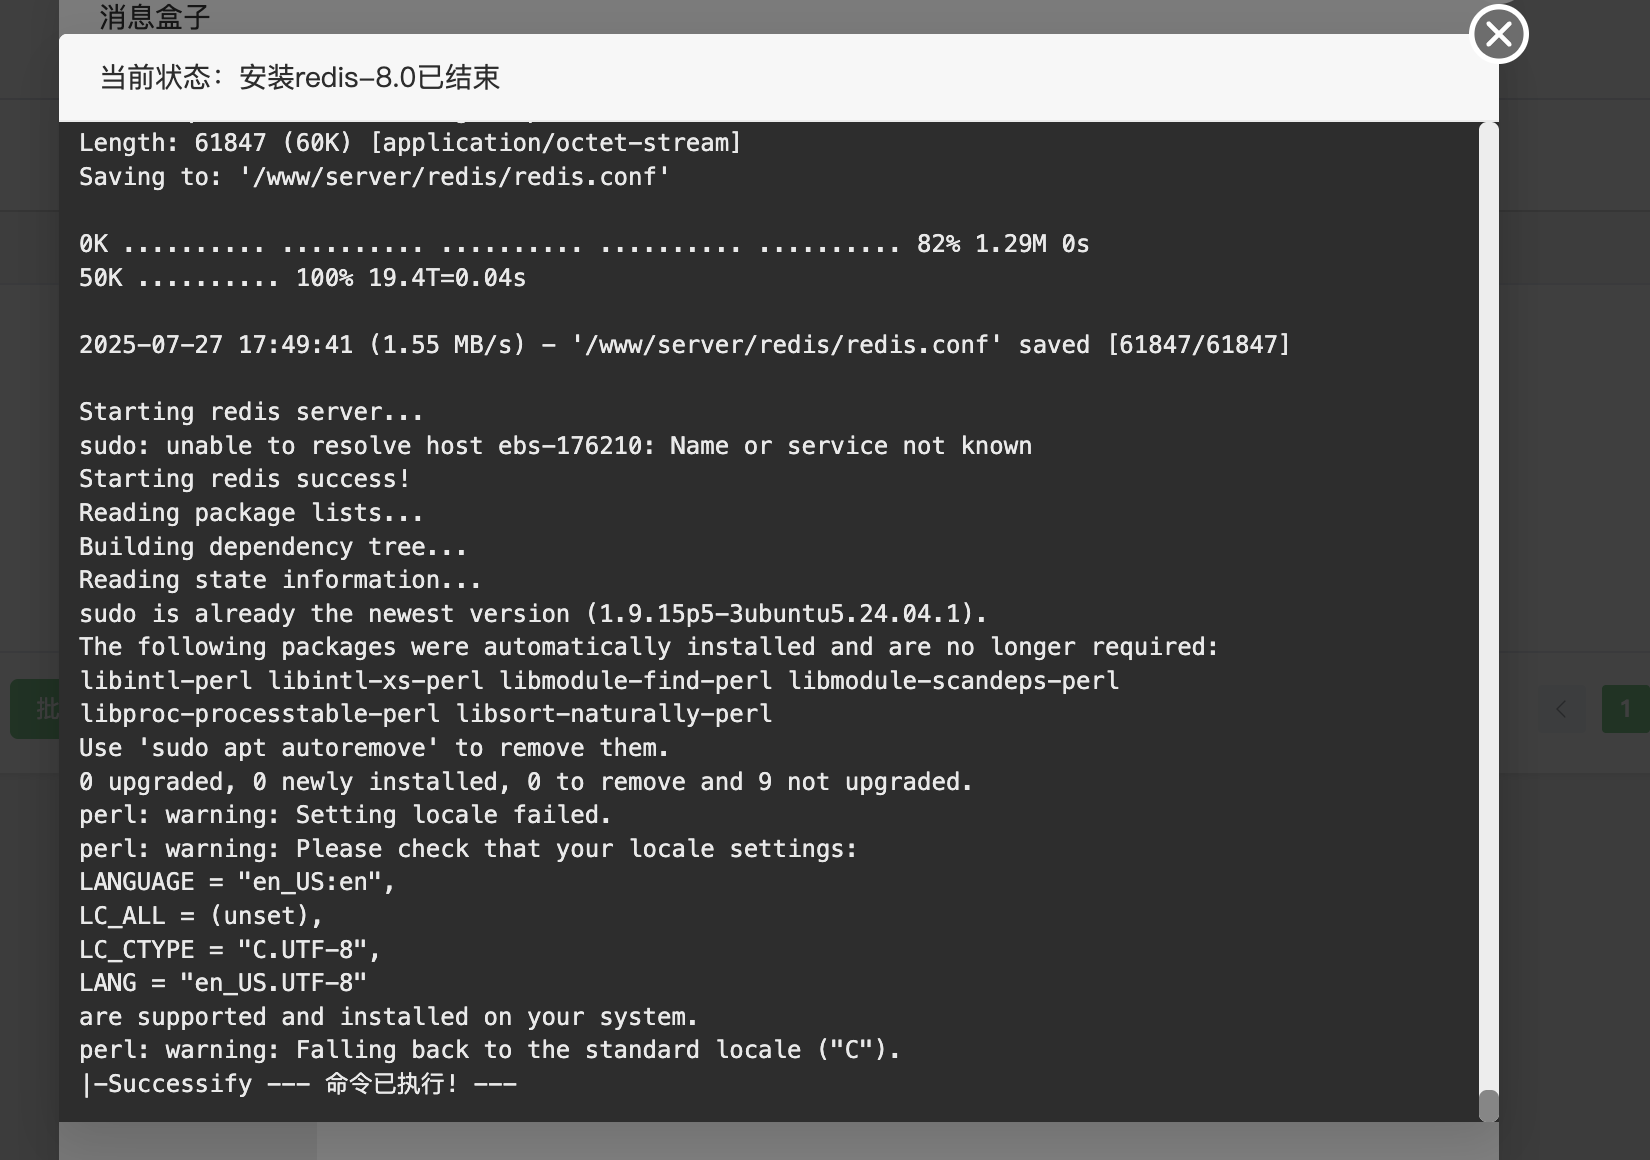Click the 'Reading package lists...' line

[251, 513]
